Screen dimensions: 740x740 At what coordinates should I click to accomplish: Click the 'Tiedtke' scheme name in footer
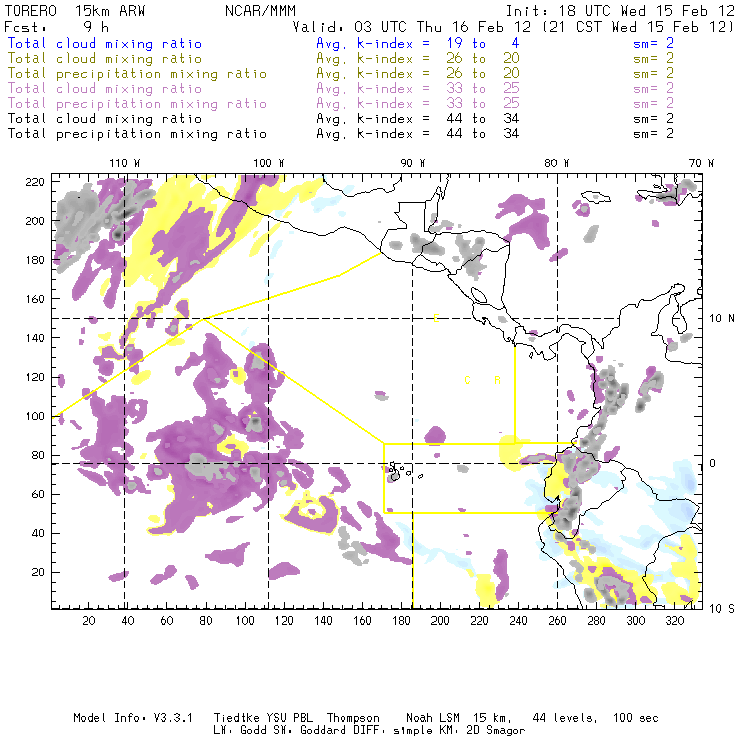click(236, 718)
